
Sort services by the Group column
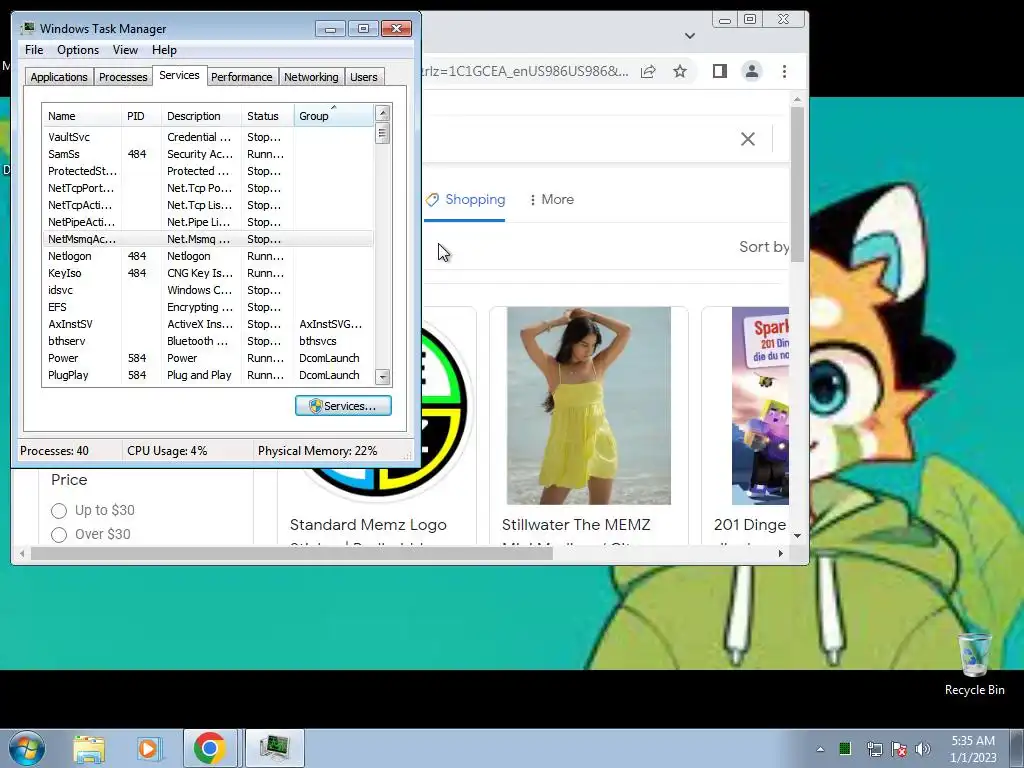pos(333,116)
